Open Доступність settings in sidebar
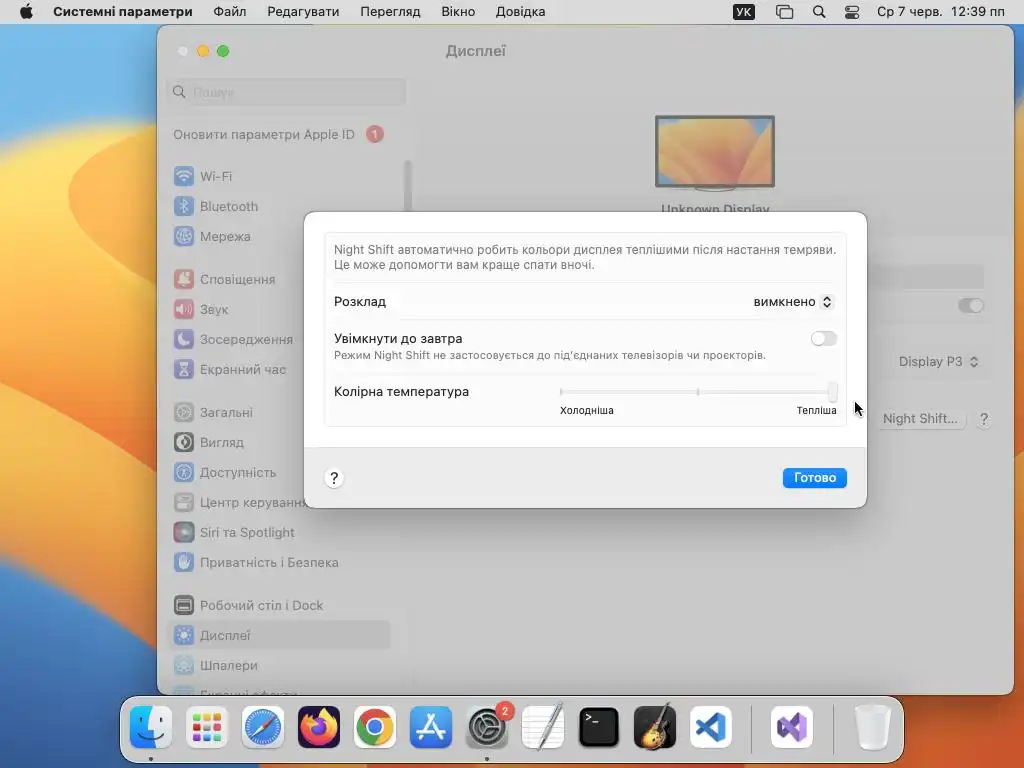Viewport: 1024px width, 768px height. 225,473
